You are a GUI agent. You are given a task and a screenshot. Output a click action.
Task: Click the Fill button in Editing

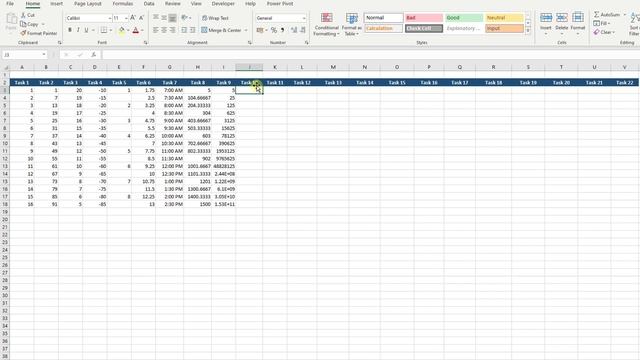coord(602,23)
